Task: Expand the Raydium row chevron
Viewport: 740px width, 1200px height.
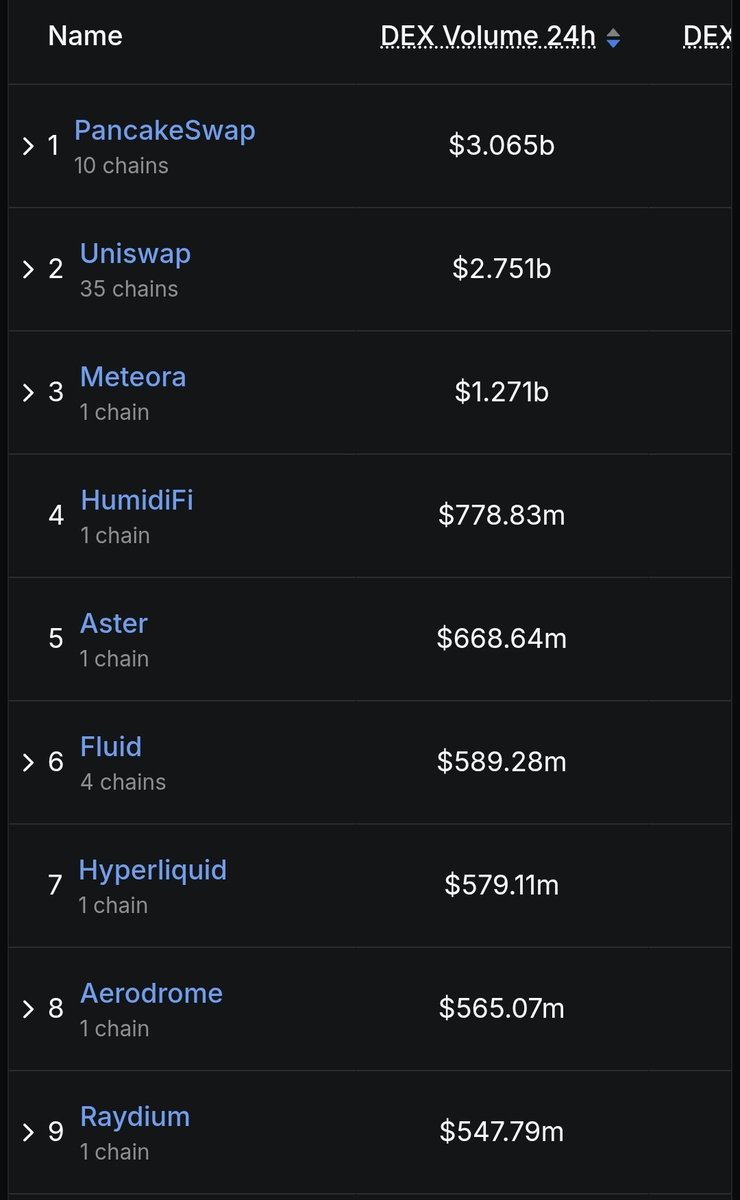Action: (x=28, y=1132)
